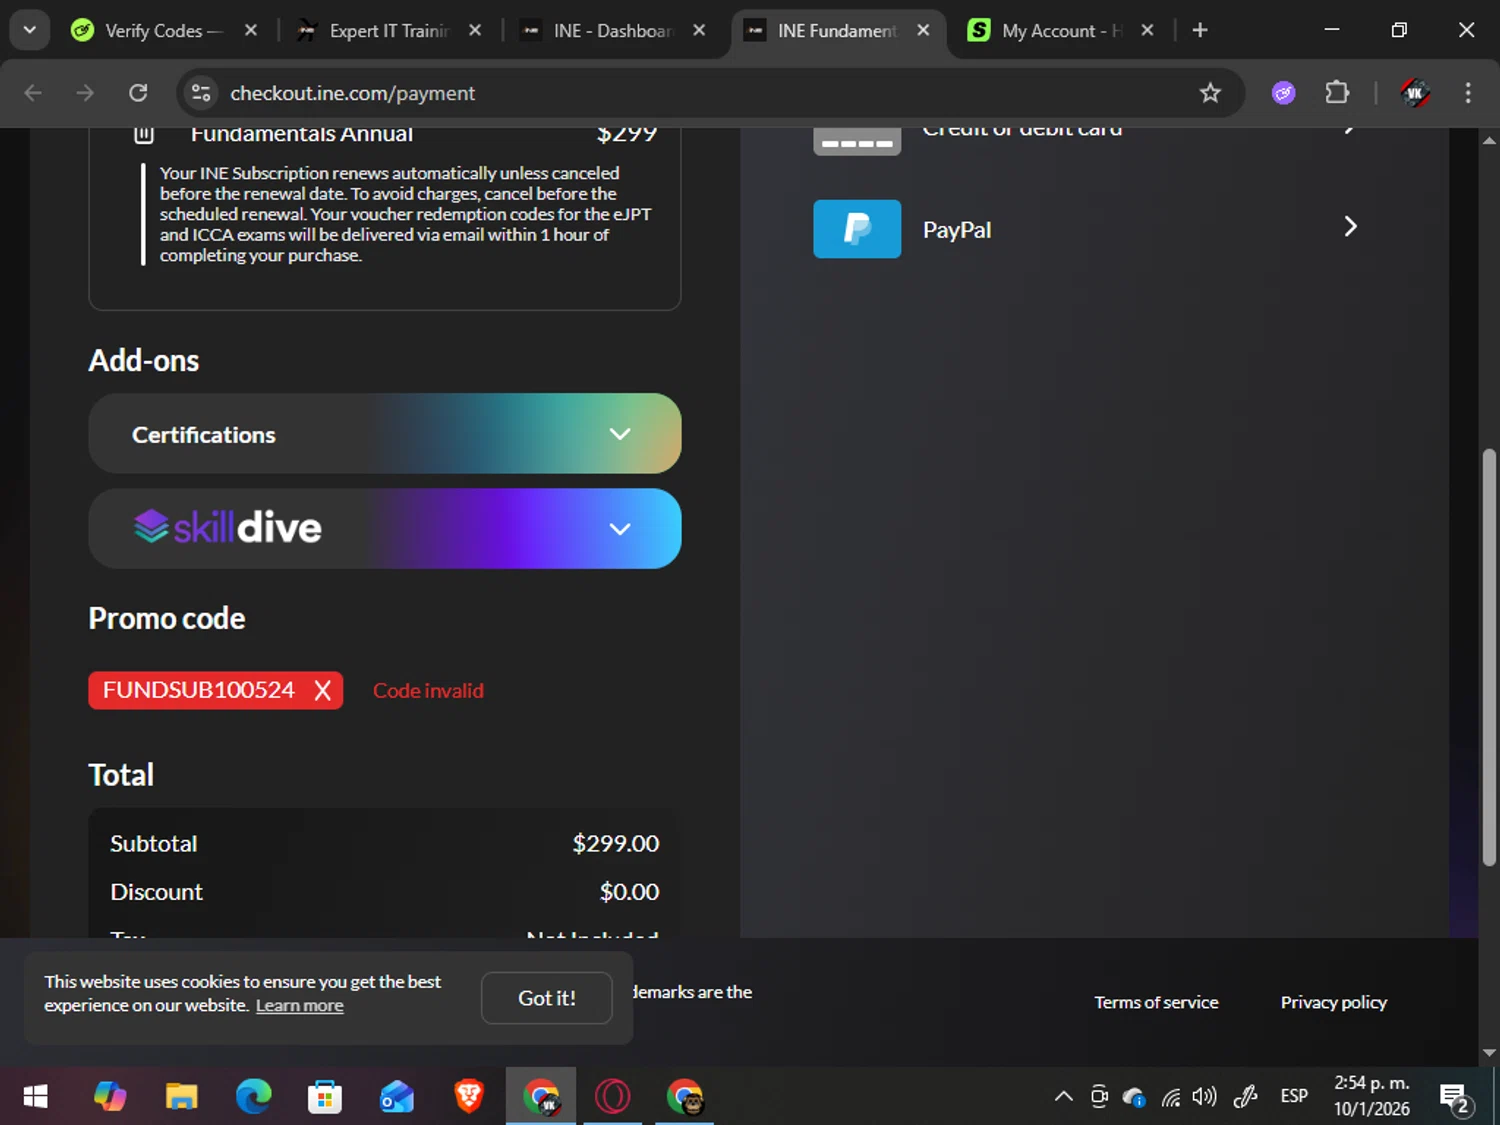Switch to INE - Dashboard tab

coord(598,31)
